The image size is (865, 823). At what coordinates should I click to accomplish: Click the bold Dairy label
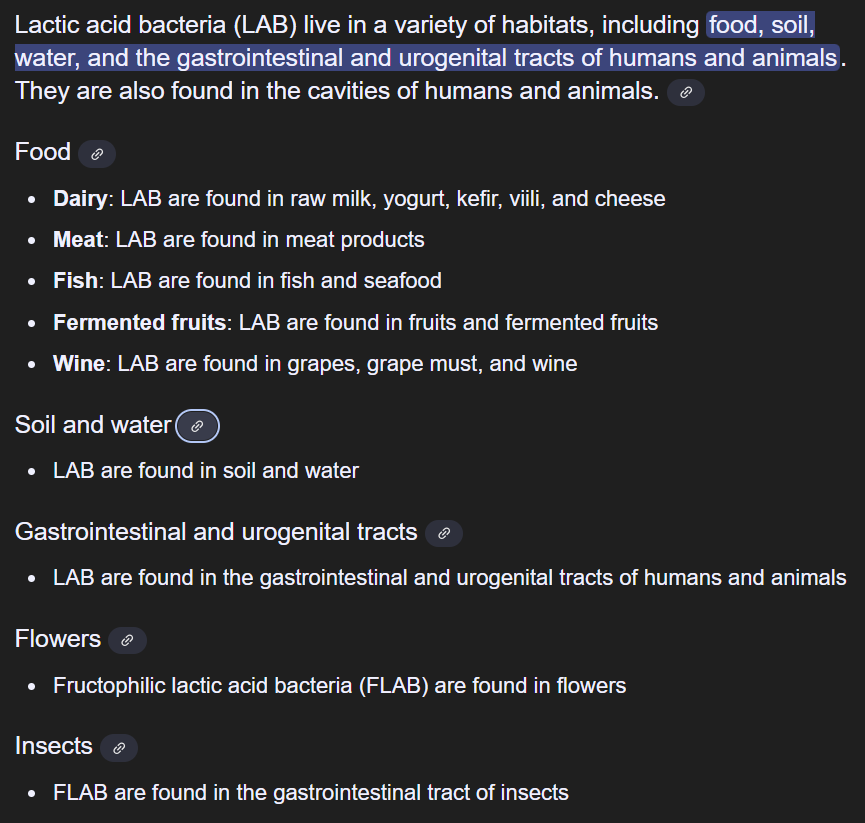(79, 198)
